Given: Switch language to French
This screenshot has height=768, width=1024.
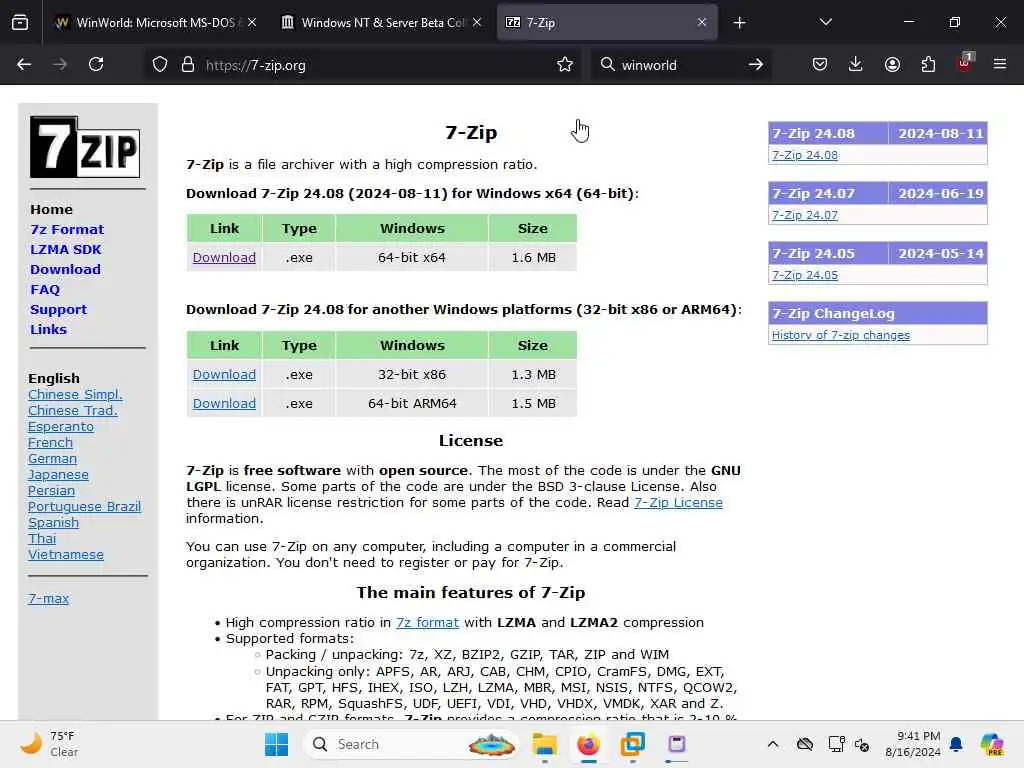Looking at the screenshot, I should (x=50, y=443).
